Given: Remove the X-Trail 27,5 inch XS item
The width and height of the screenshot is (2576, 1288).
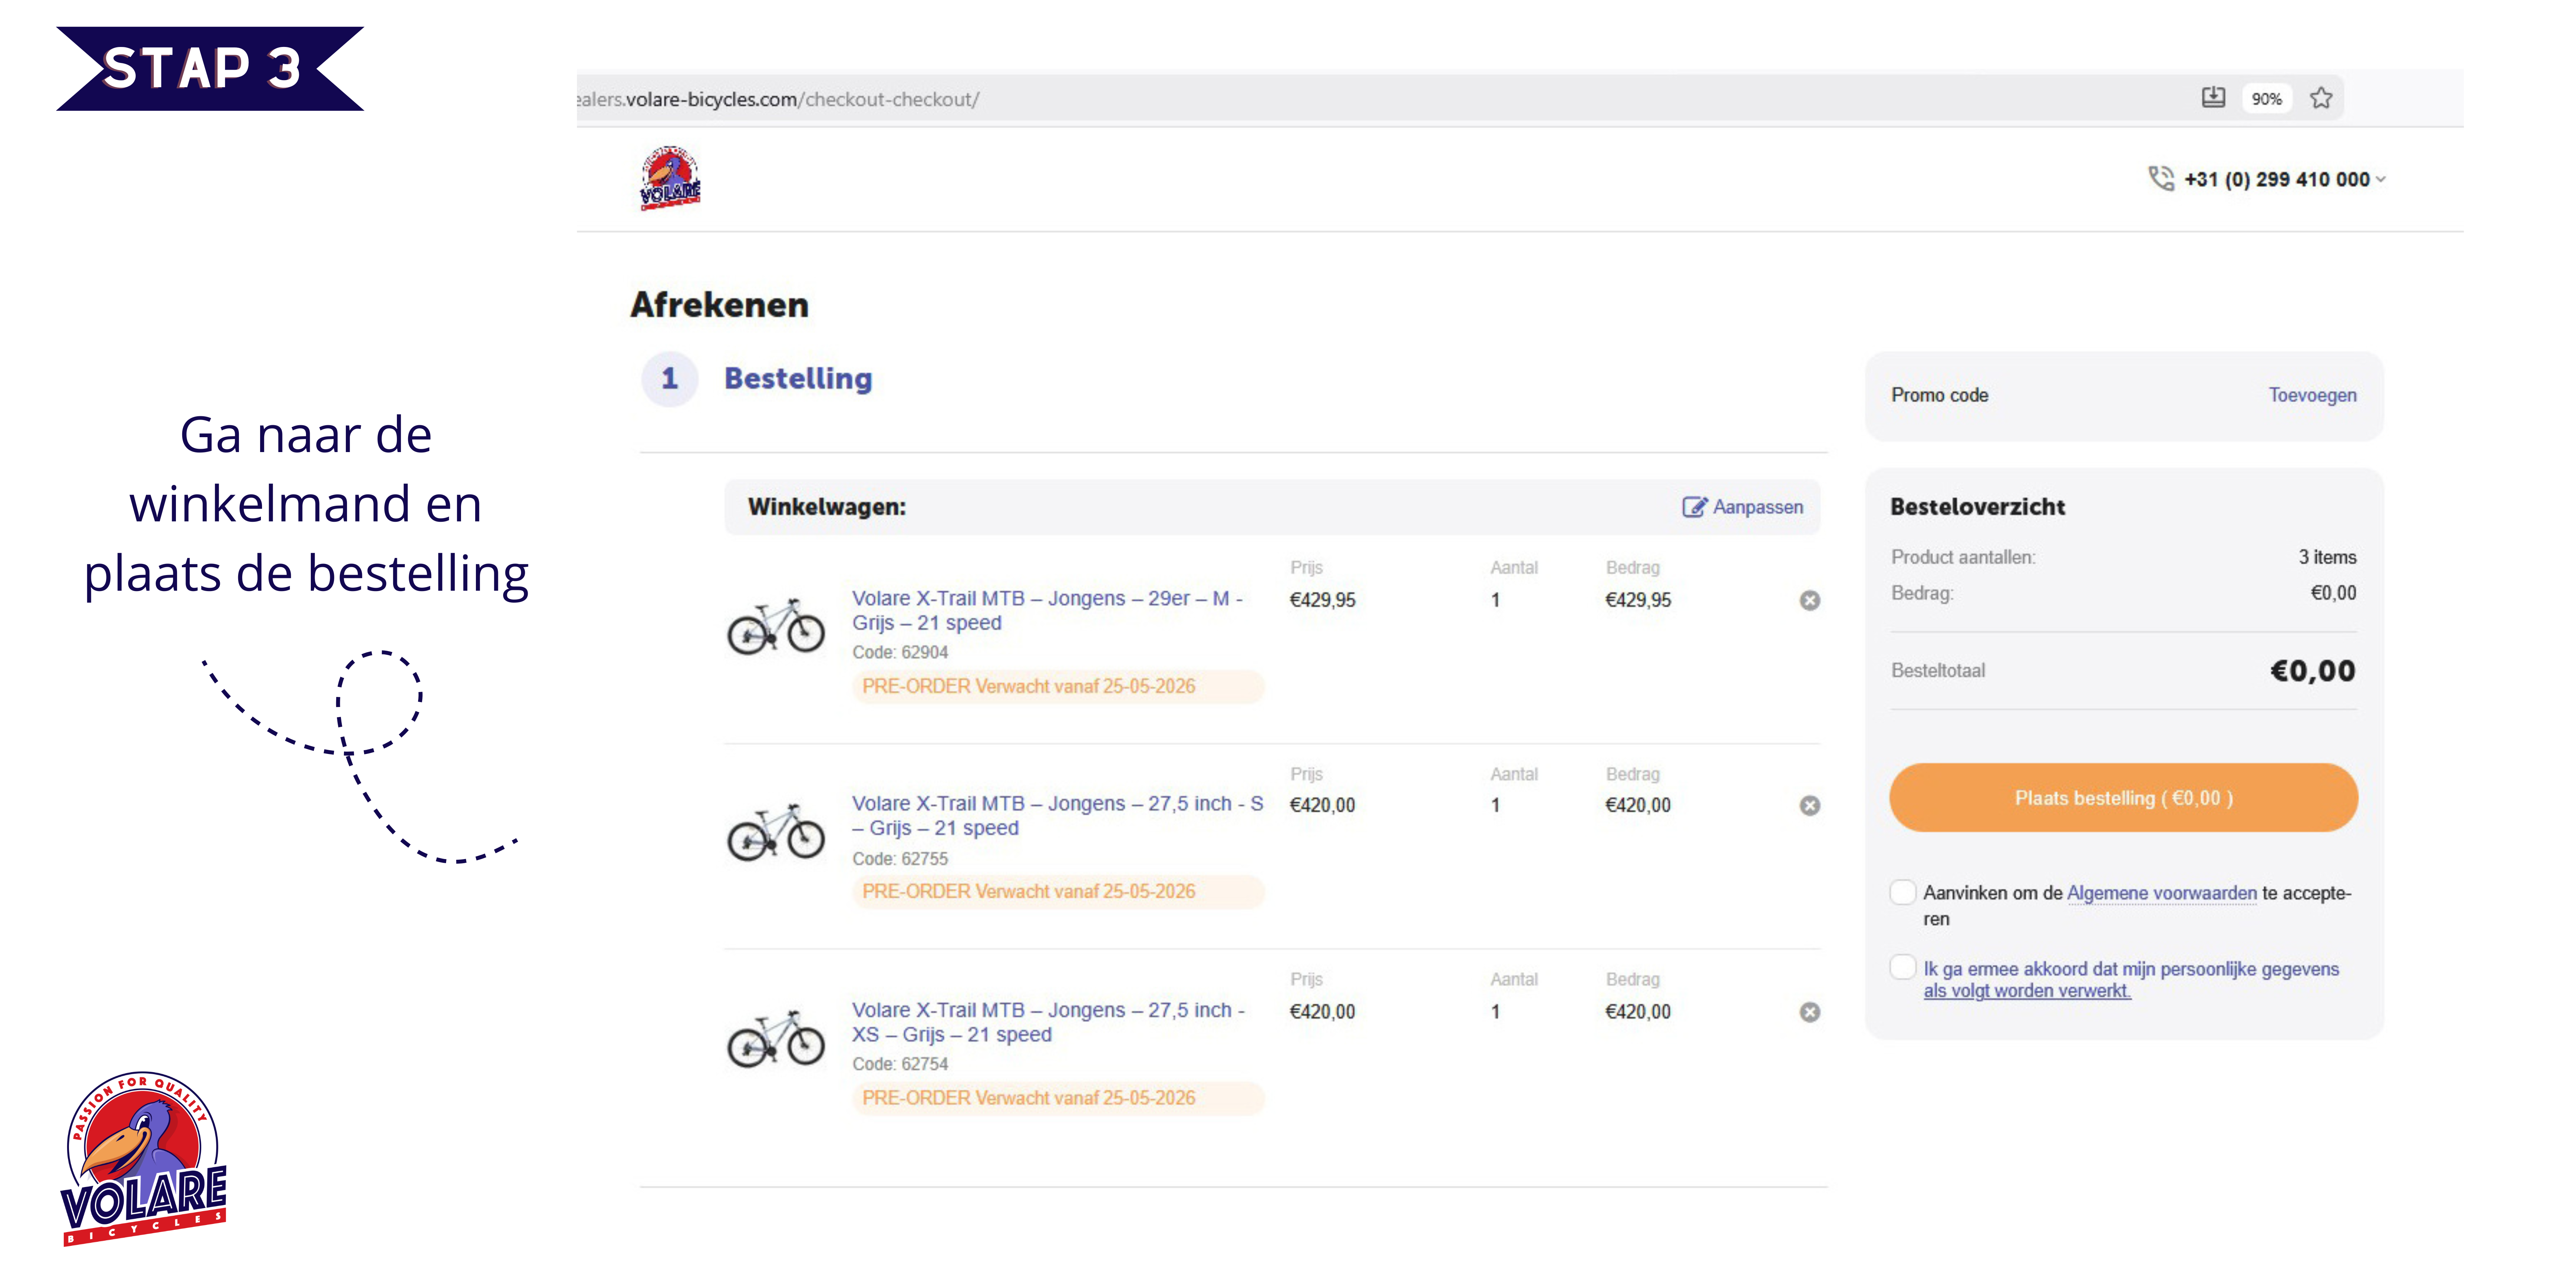Looking at the screenshot, I should [1809, 1012].
